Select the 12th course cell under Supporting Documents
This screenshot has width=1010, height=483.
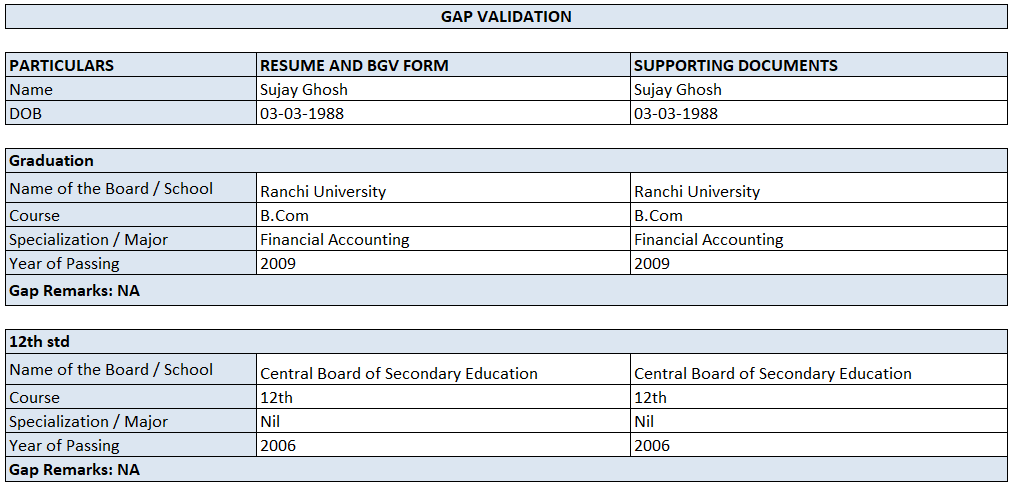pyautogui.click(x=650, y=398)
